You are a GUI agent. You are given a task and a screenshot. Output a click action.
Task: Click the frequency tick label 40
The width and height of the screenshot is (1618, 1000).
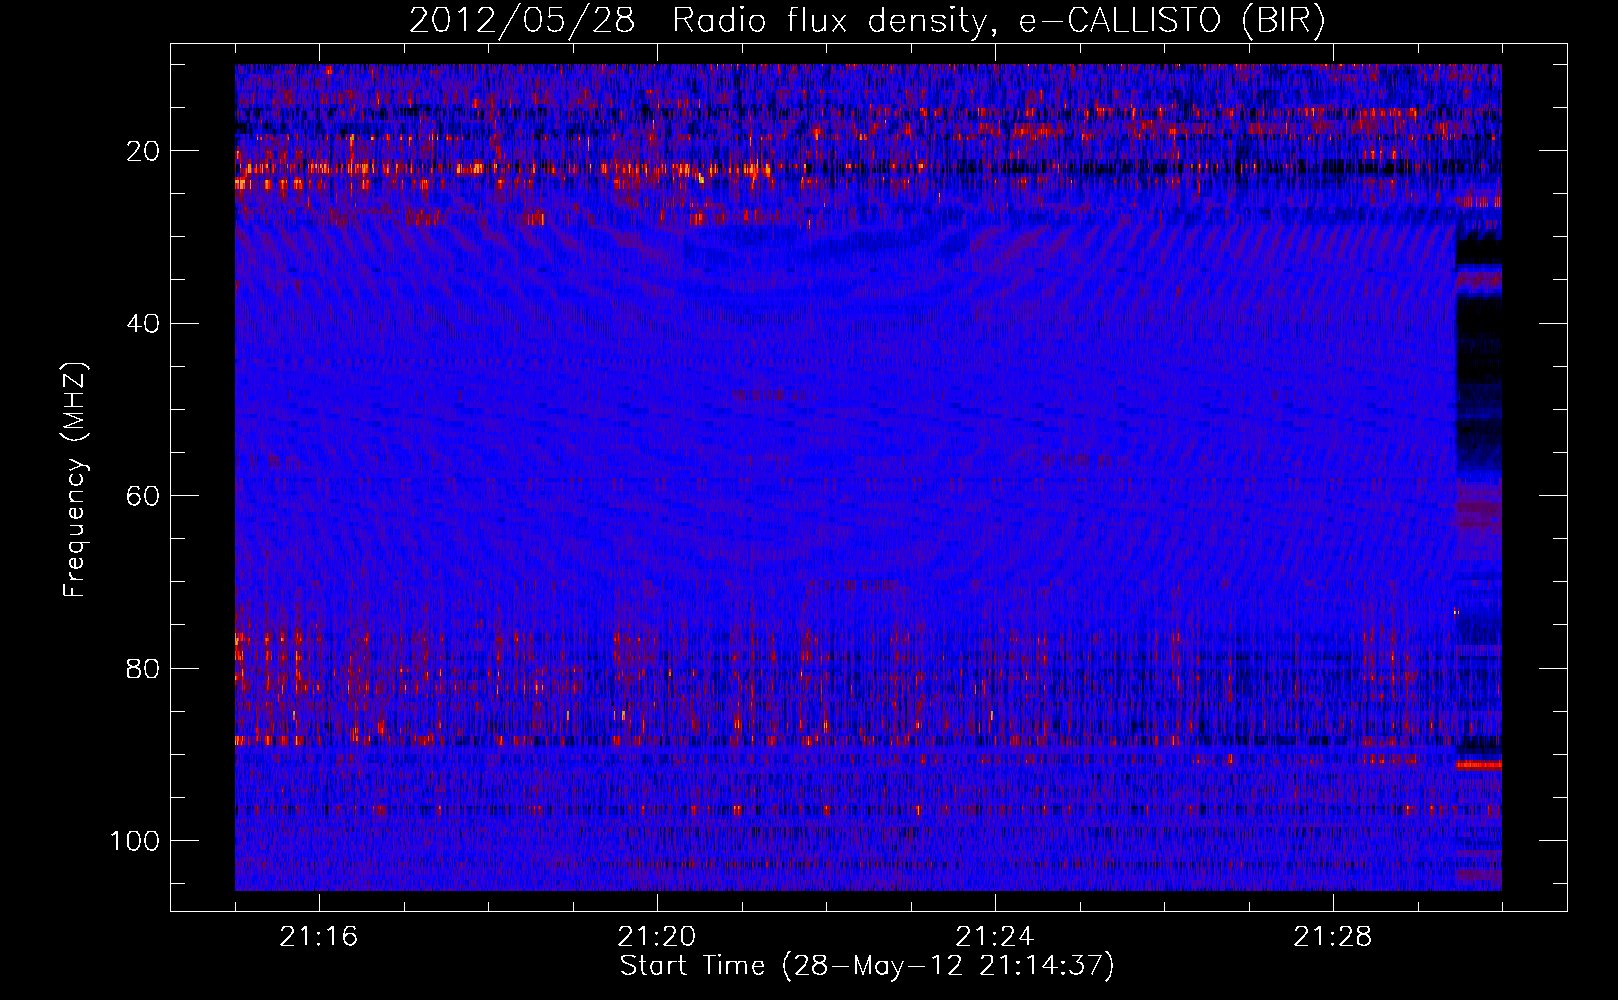coord(144,324)
